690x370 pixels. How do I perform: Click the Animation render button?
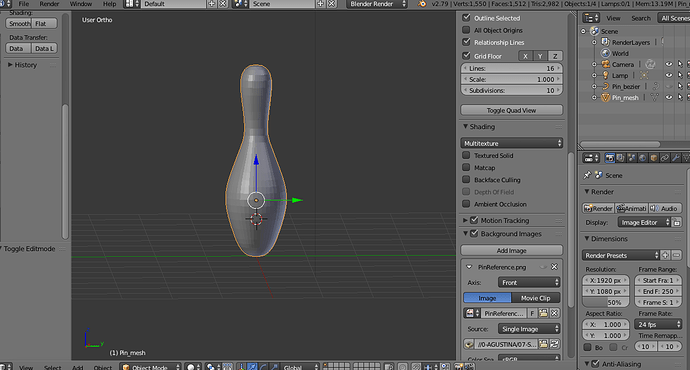click(631, 208)
